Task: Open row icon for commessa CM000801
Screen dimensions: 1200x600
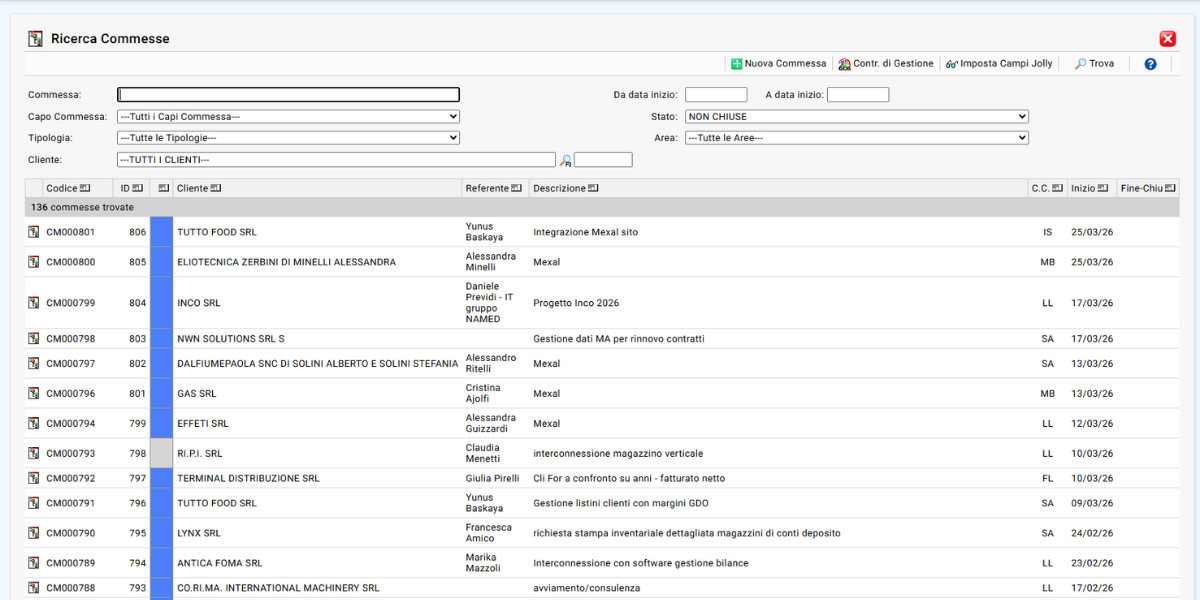Action: 33,232
